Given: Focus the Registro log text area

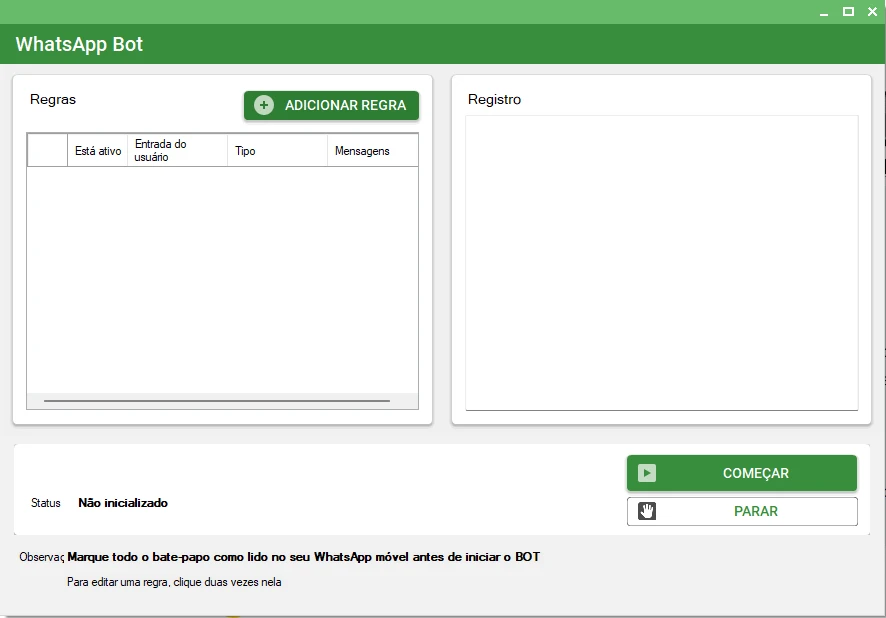Looking at the screenshot, I should tap(661, 262).
